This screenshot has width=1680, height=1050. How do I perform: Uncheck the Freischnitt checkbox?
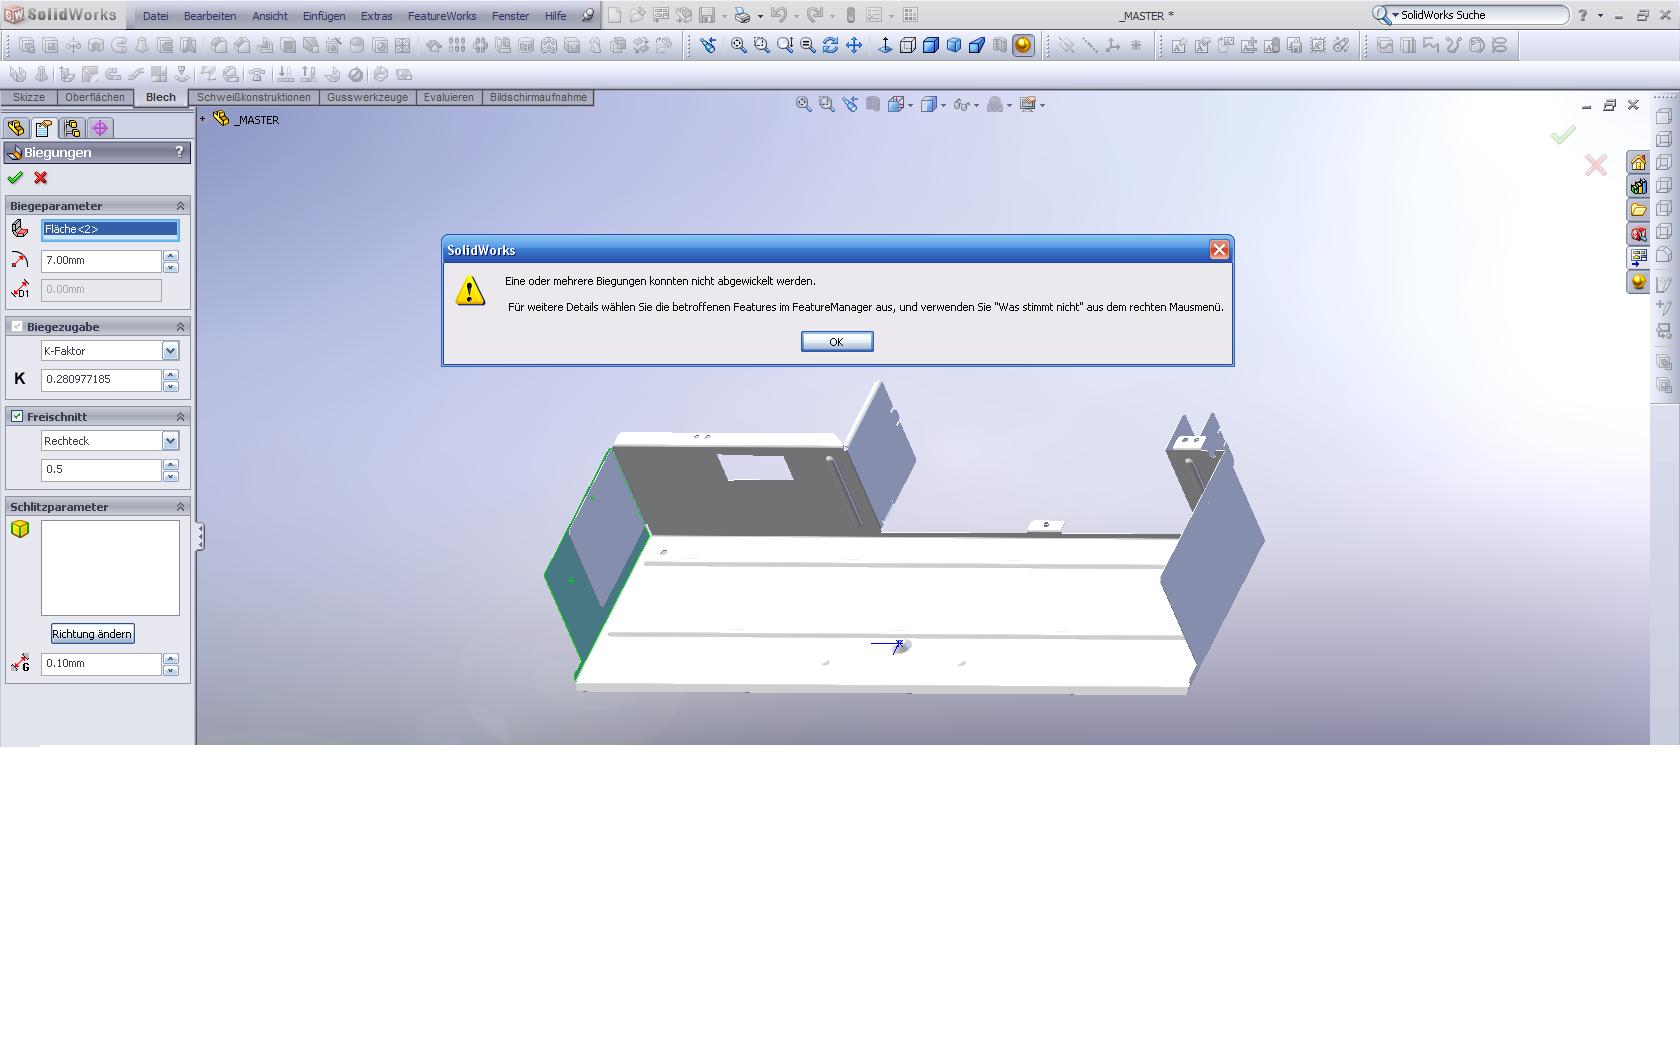tap(17, 417)
